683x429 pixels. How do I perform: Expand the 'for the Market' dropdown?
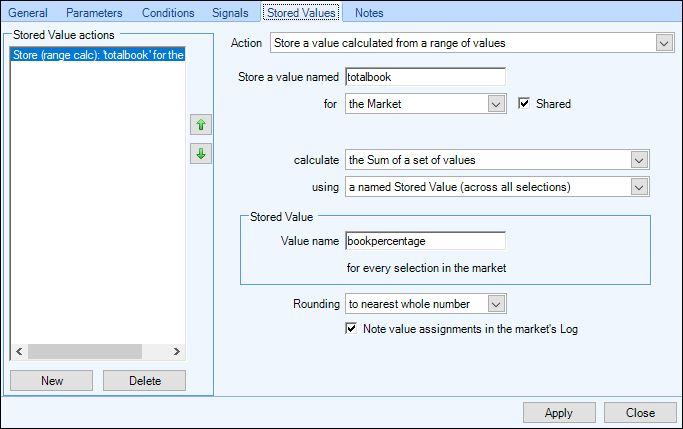coord(496,104)
